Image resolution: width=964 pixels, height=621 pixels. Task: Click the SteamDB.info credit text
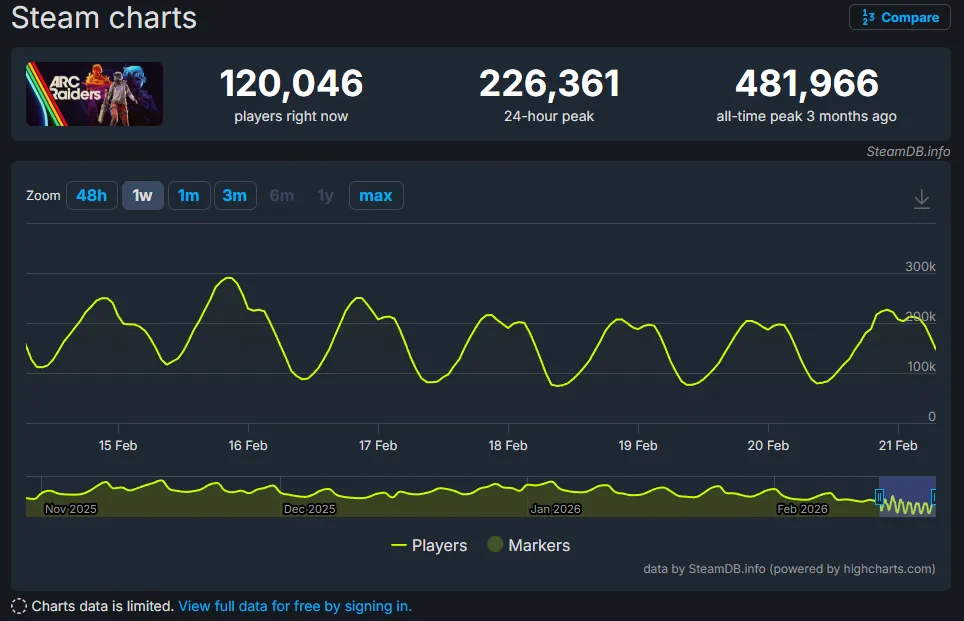[x=908, y=151]
